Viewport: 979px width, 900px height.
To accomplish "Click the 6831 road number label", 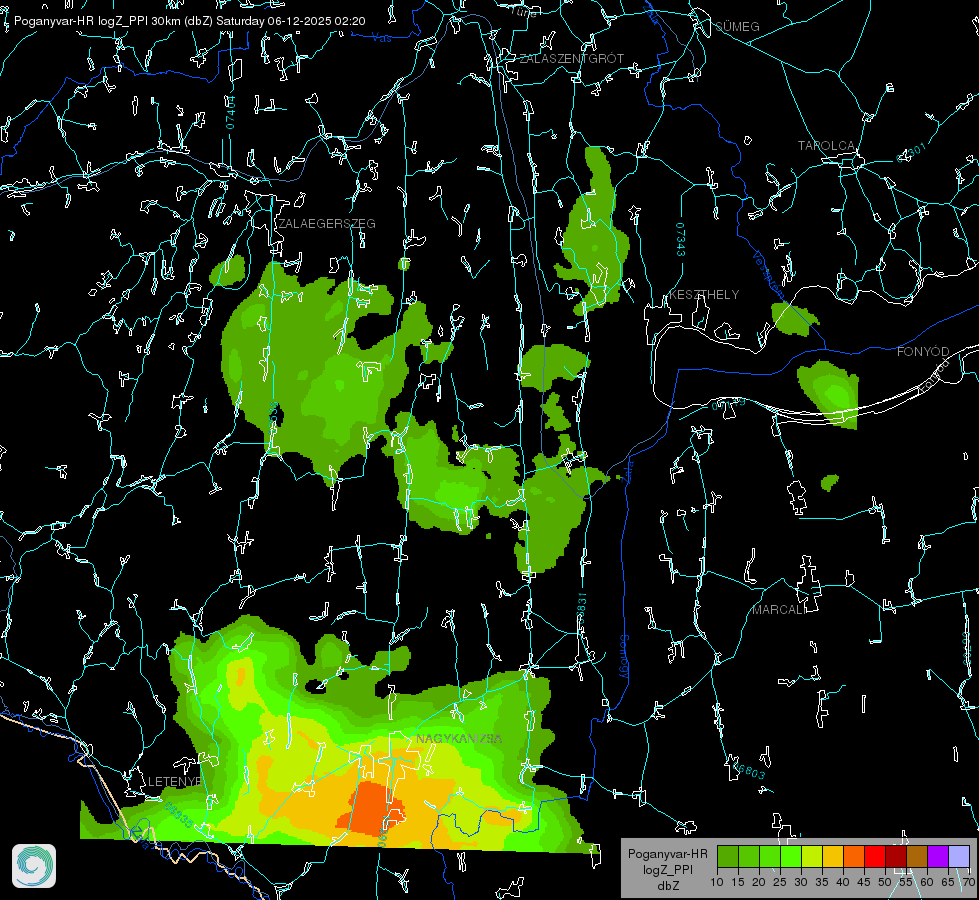I will point(582,606).
